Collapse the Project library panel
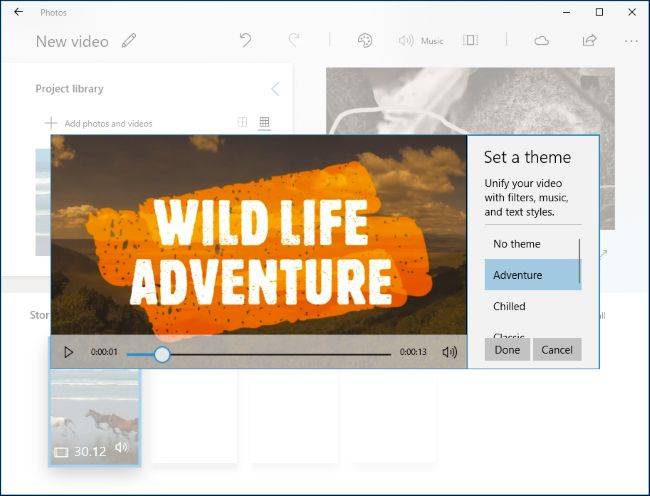 pos(275,89)
